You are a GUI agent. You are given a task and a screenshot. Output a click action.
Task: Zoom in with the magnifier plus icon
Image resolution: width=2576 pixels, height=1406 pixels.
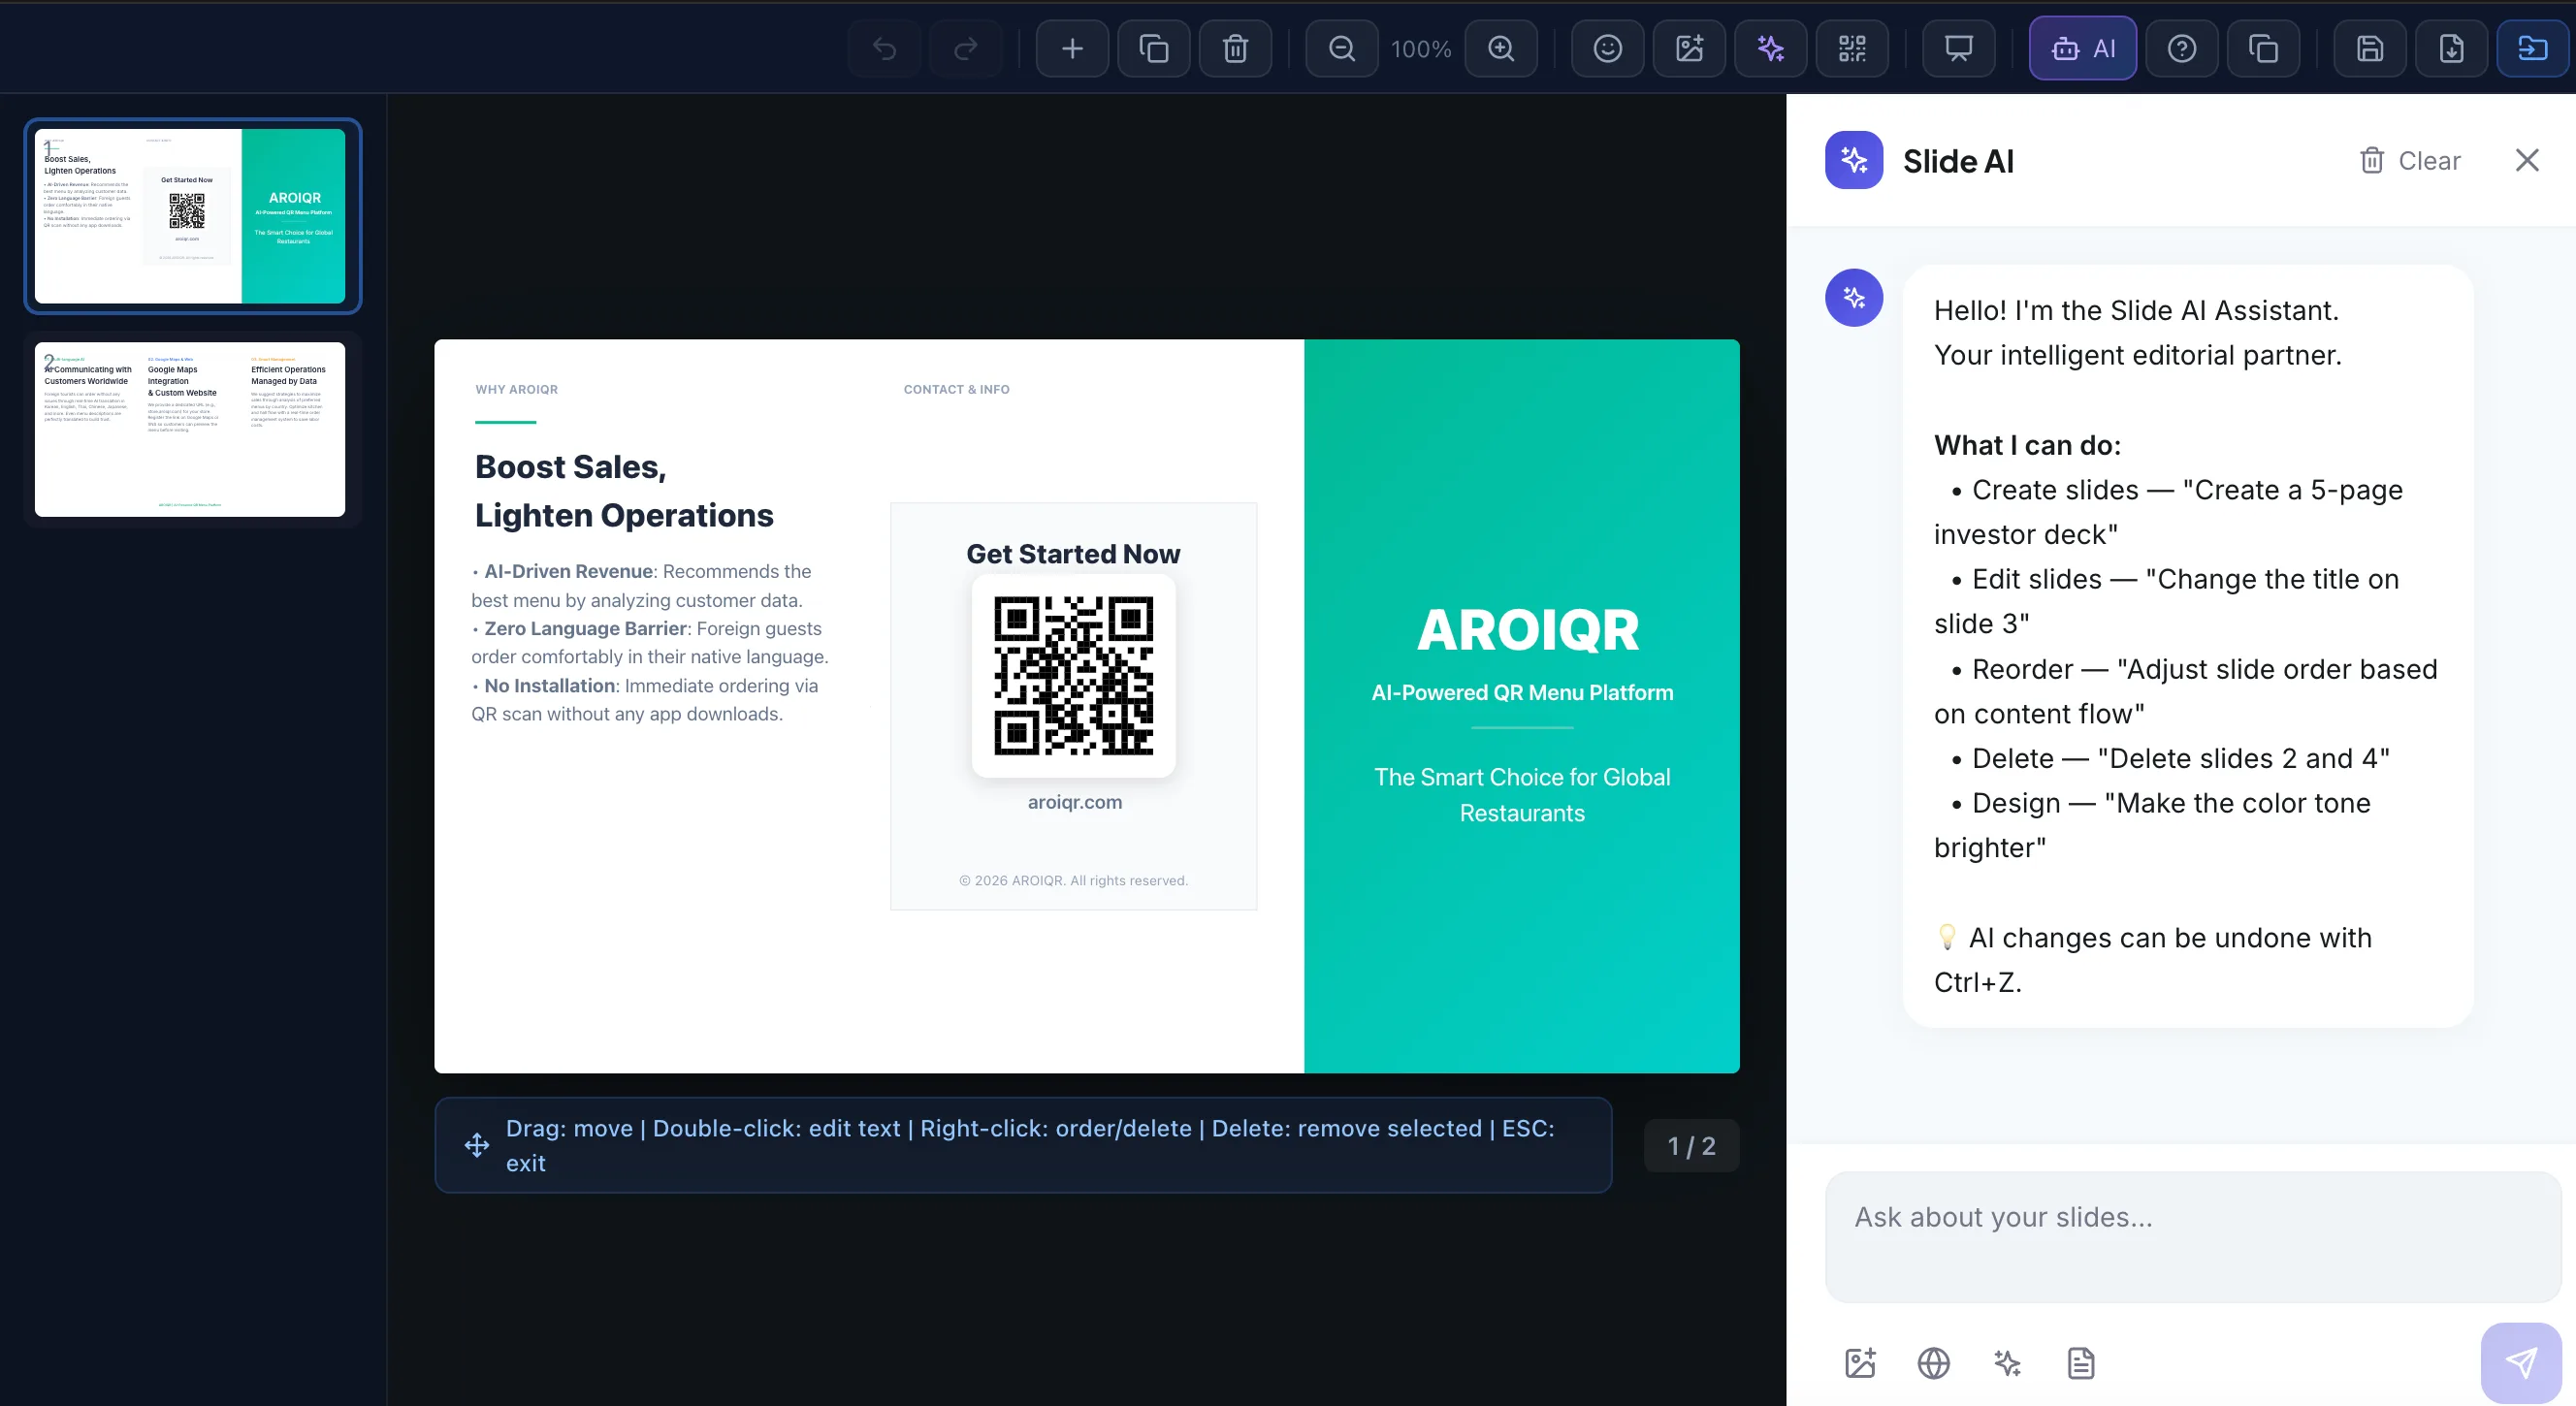(1501, 48)
